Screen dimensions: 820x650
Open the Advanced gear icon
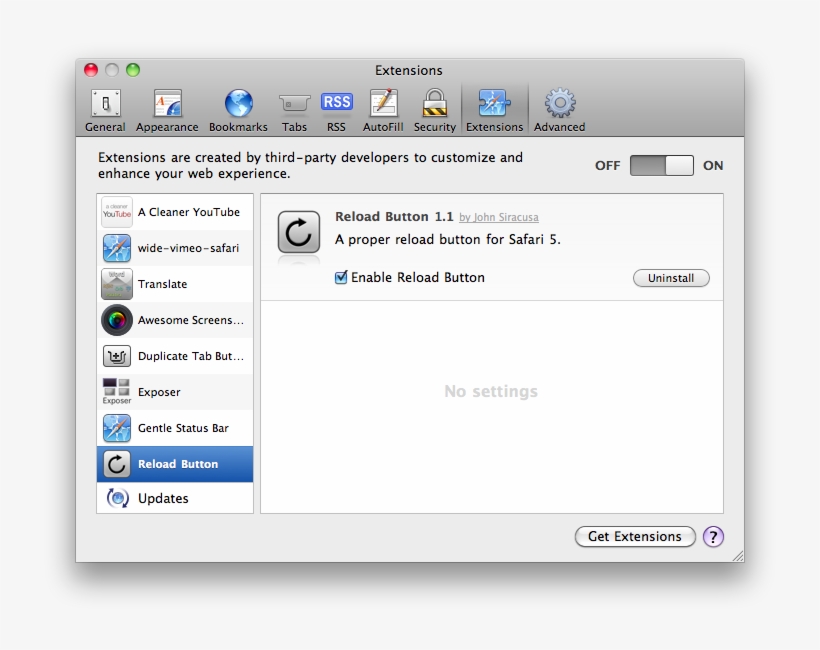[x=560, y=102]
